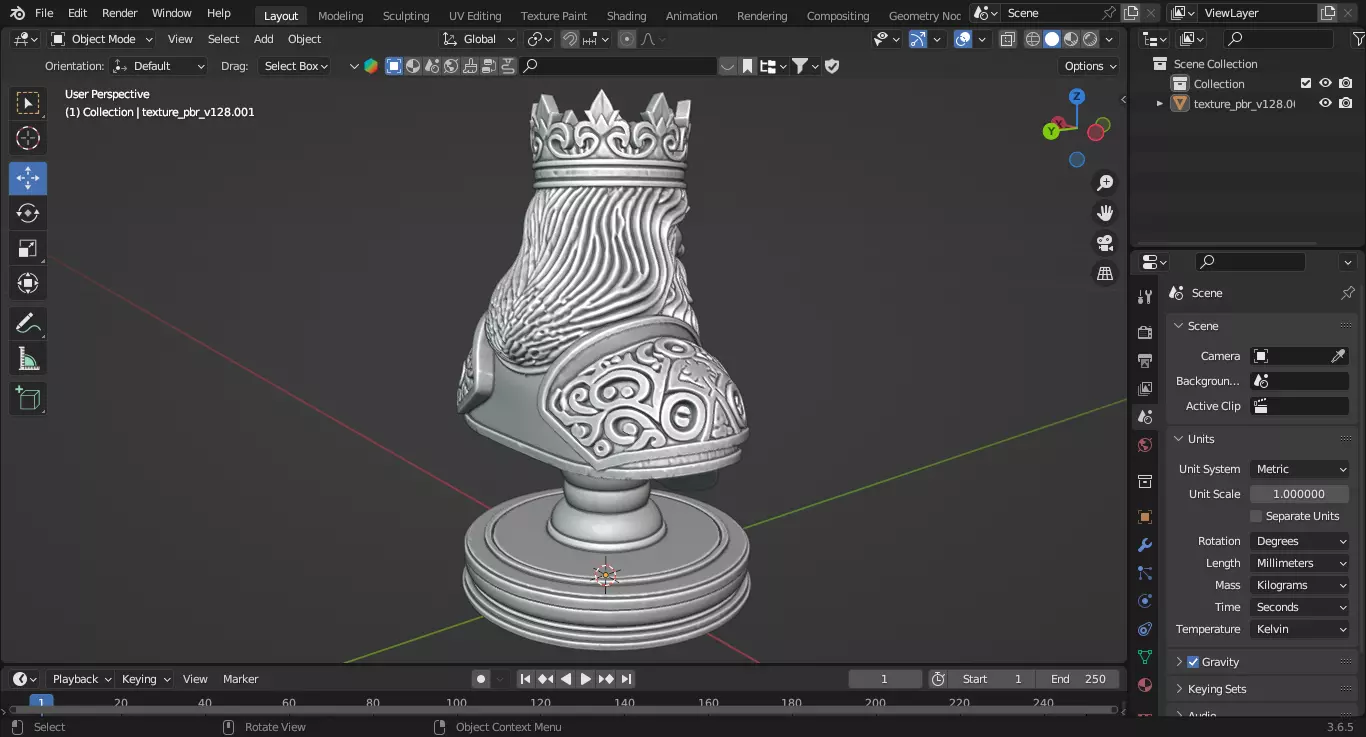This screenshot has width=1366, height=737.
Task: Open Unit System Metric dropdown
Action: point(1299,469)
